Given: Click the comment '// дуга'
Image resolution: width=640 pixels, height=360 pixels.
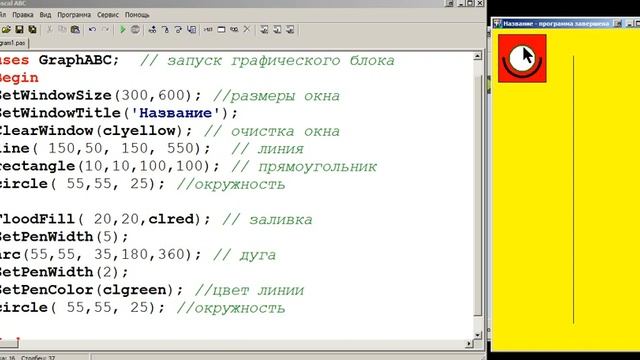Looking at the screenshot, I should [244, 255].
